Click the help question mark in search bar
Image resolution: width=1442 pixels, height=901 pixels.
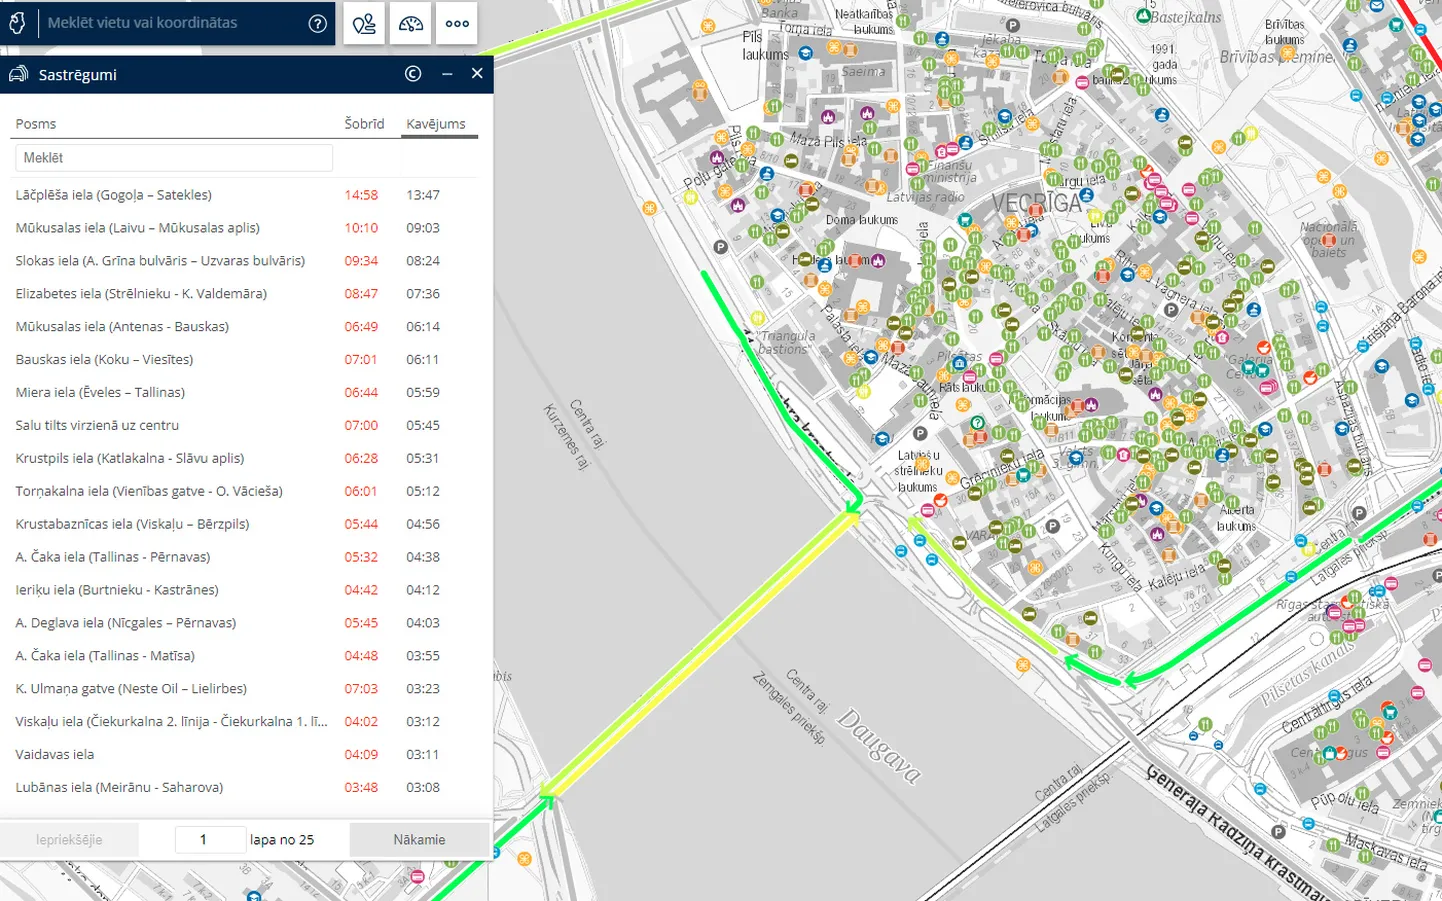(317, 23)
